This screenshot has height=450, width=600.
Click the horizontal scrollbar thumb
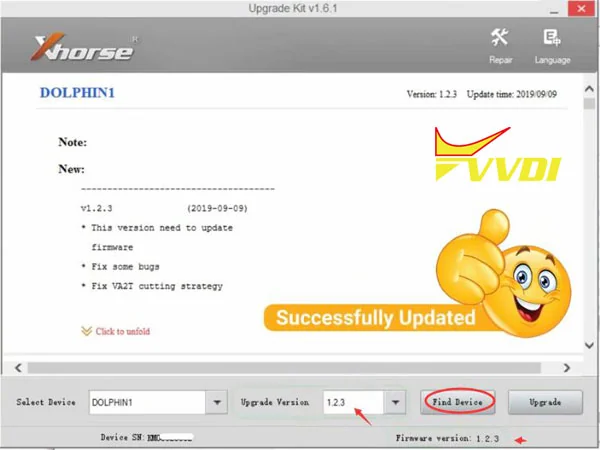284,368
